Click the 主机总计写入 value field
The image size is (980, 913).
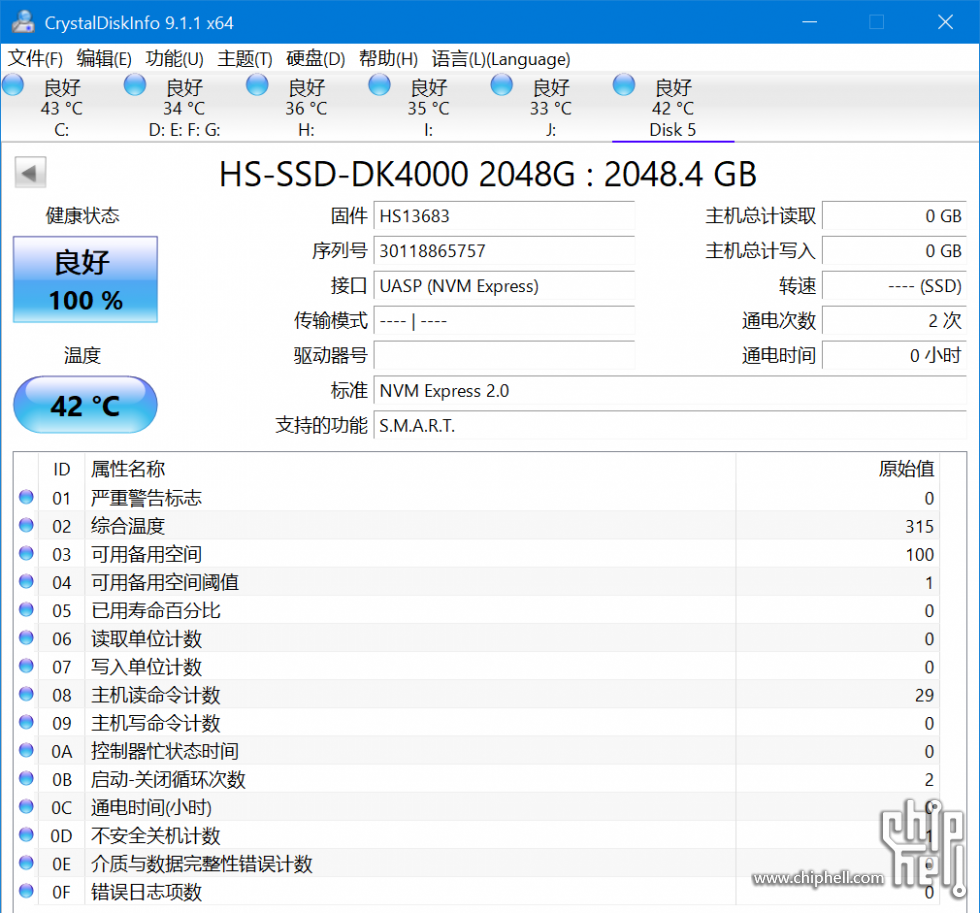tap(894, 251)
